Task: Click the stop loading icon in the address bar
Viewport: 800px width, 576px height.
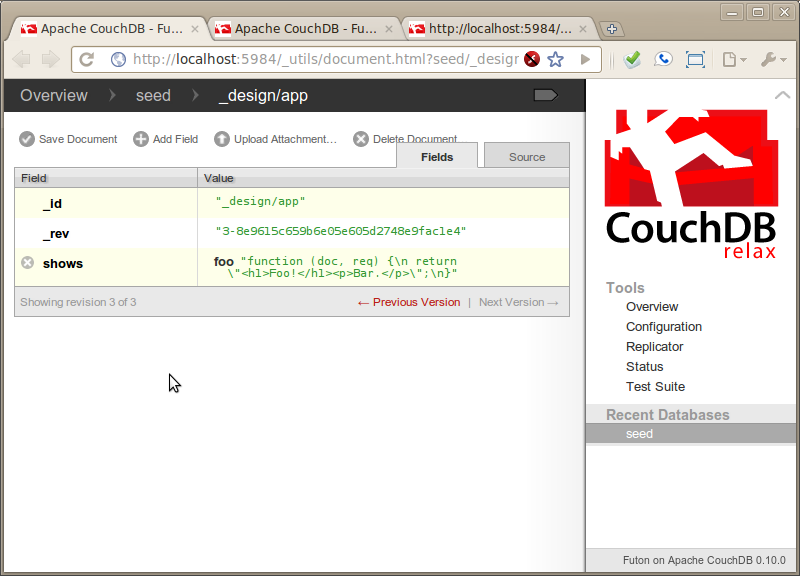Action: [x=530, y=60]
